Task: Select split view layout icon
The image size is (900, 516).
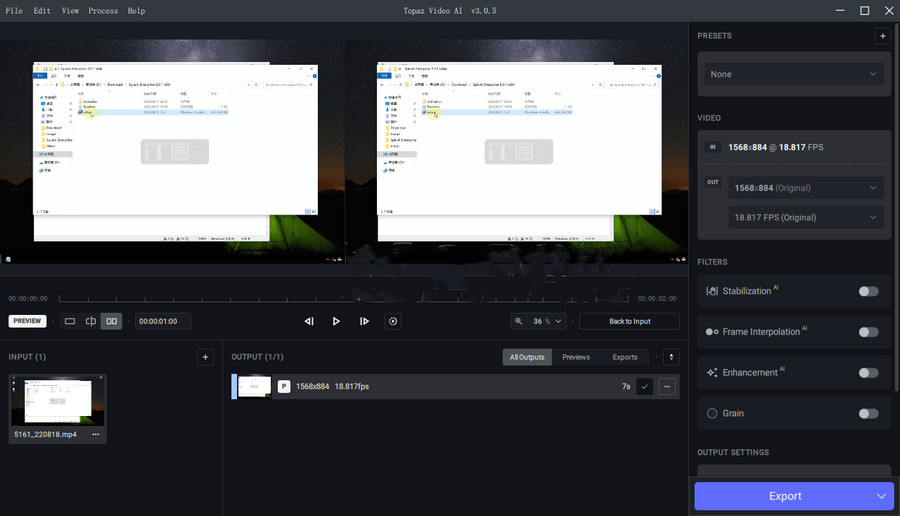Action: click(x=91, y=321)
